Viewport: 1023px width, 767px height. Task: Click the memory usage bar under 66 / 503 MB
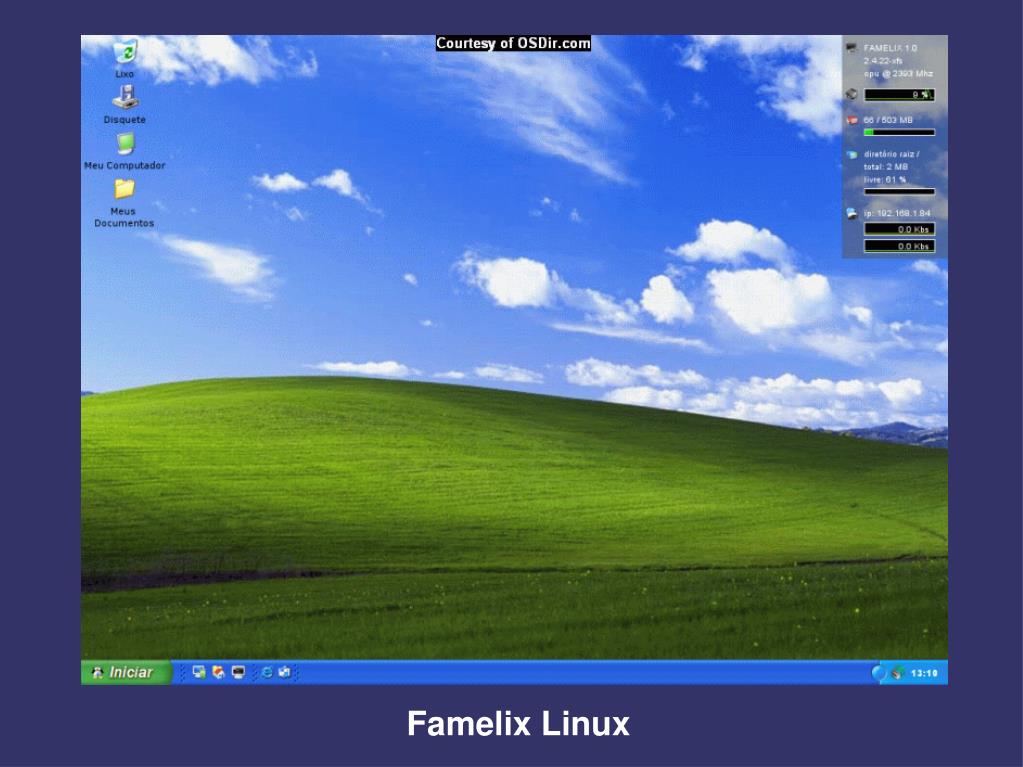(x=900, y=132)
